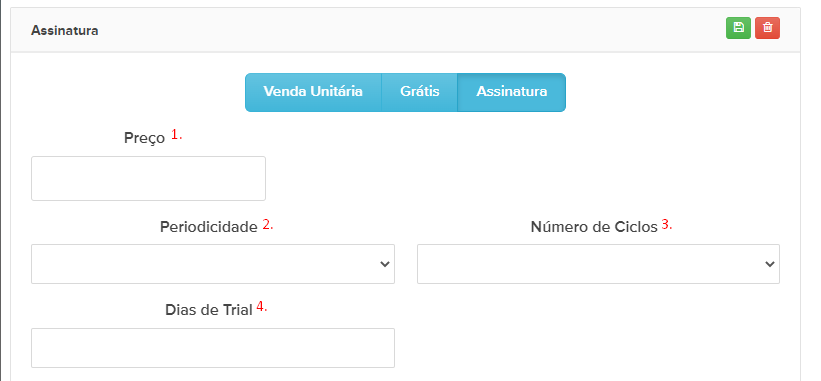The width and height of the screenshot is (821, 381).
Task: Click the Número de Ciclos label text
Action: tap(594, 227)
